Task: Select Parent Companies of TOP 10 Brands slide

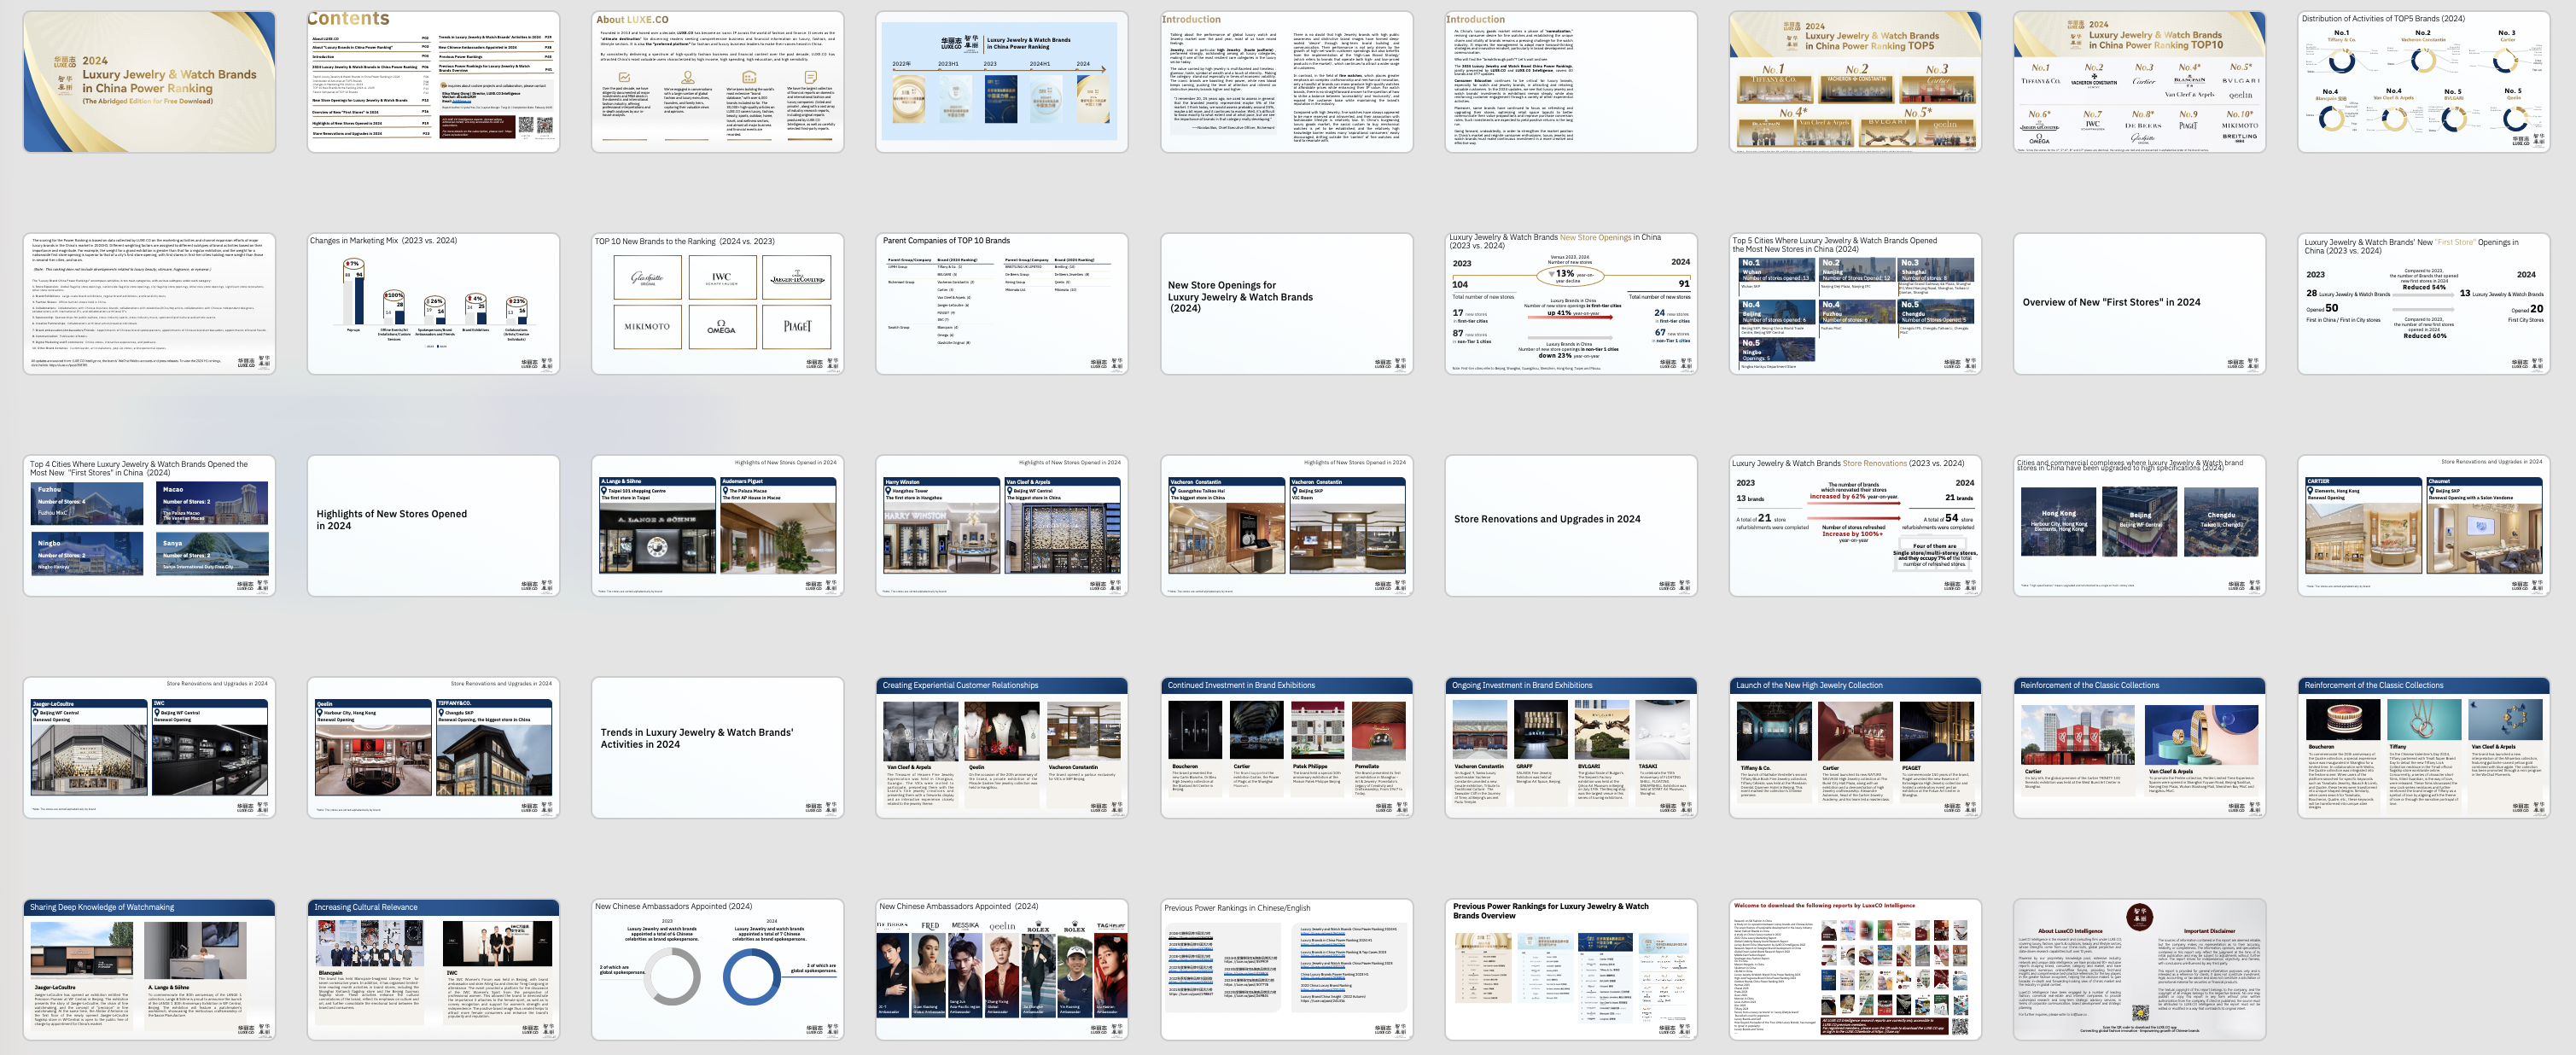Action: [x=1001, y=304]
